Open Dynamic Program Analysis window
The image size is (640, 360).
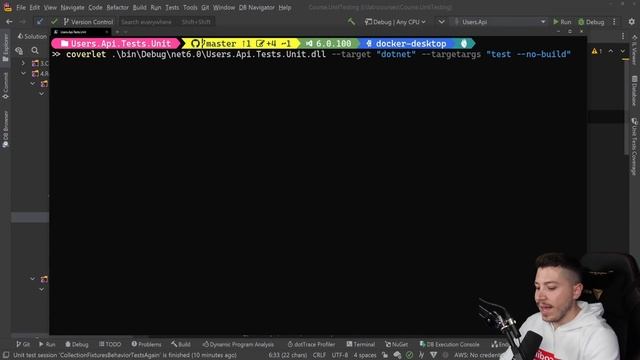[238, 344]
